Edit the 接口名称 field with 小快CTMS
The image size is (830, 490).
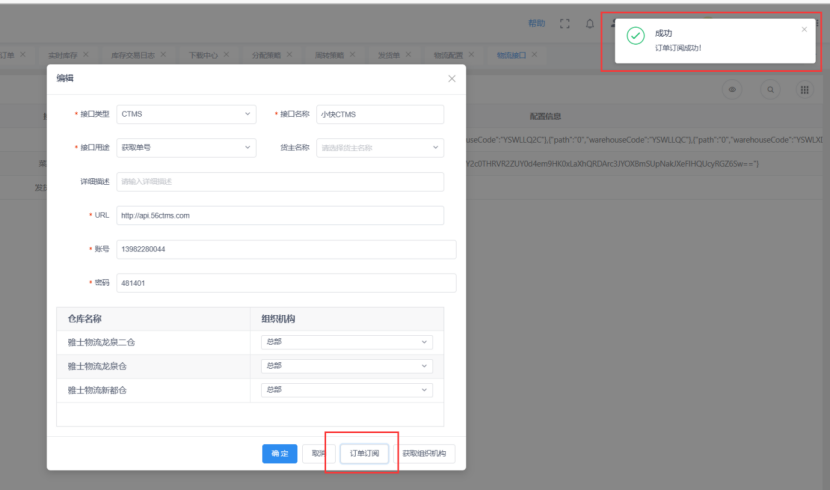tap(380, 114)
